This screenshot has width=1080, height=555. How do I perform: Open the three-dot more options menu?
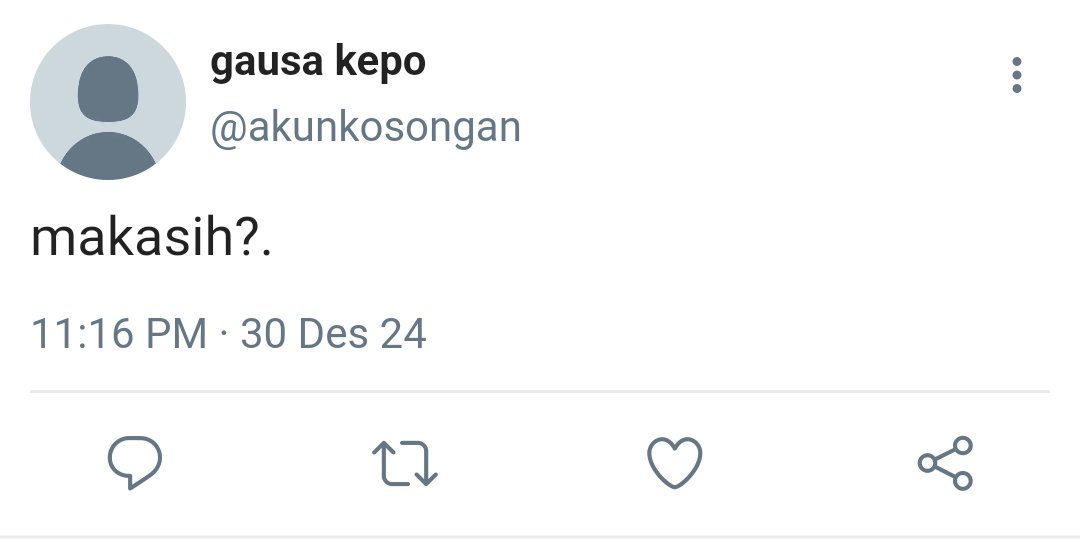pyautogui.click(x=1017, y=75)
